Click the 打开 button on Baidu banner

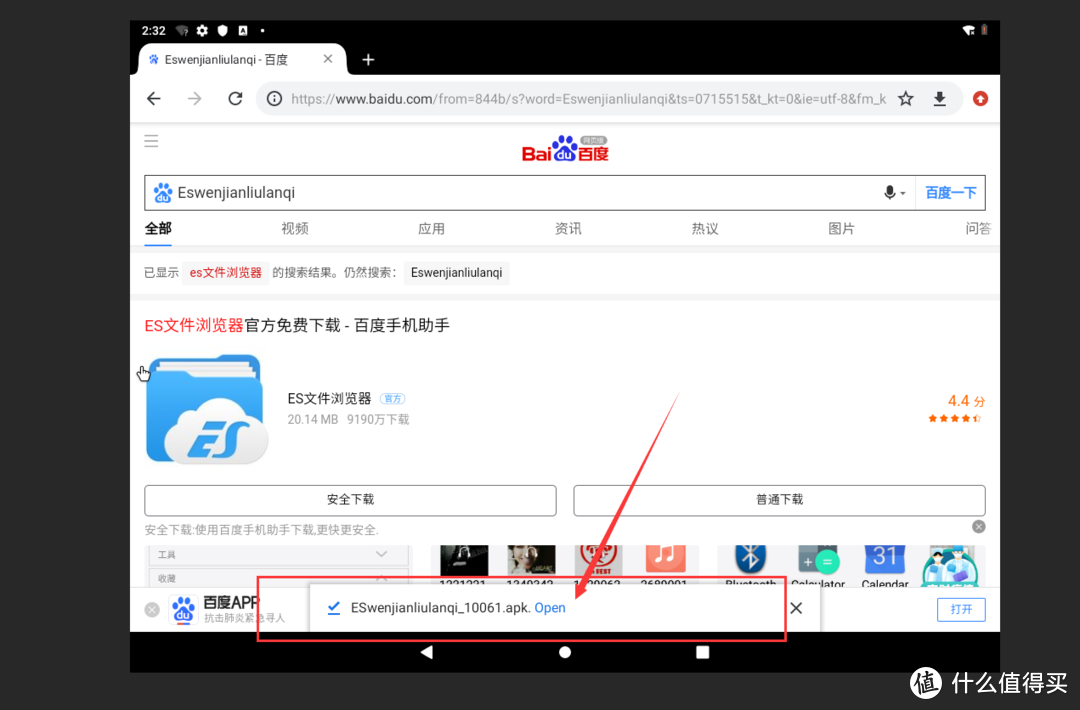coord(961,609)
